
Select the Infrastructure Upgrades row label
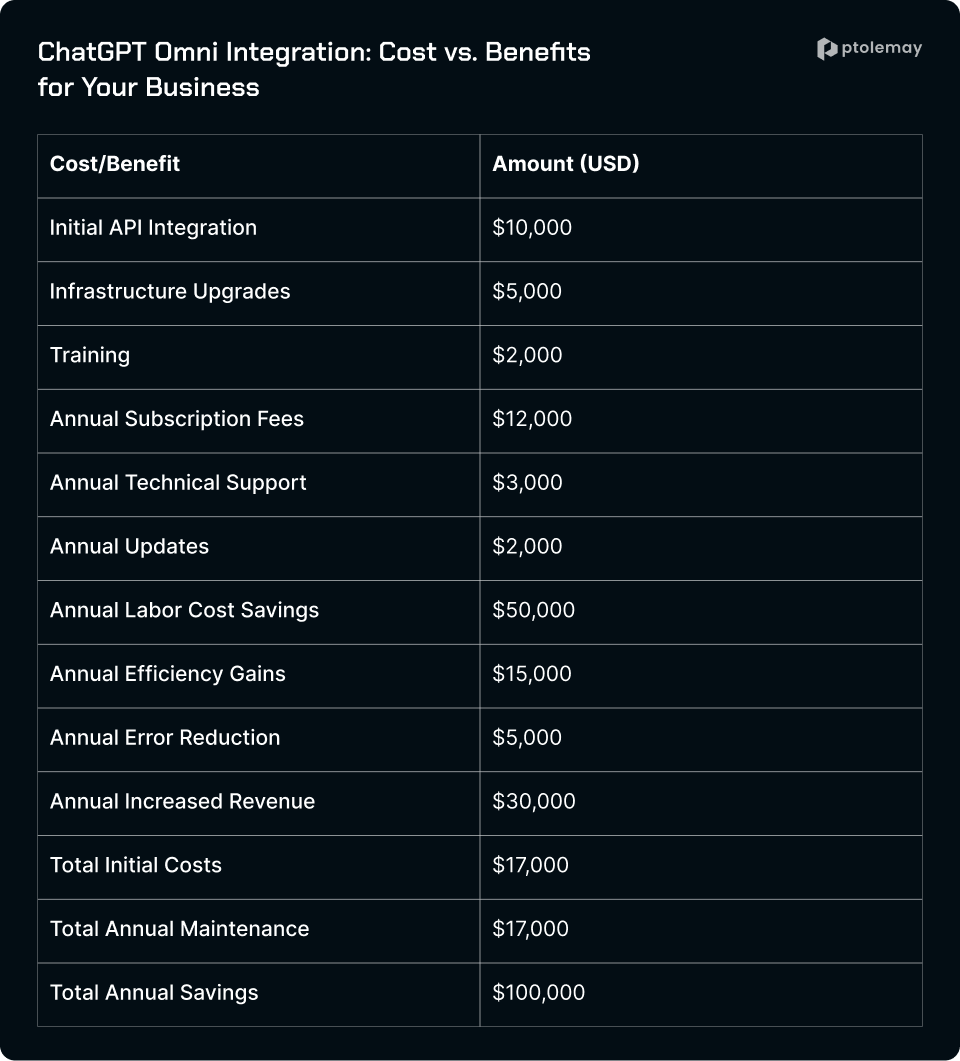(170, 292)
